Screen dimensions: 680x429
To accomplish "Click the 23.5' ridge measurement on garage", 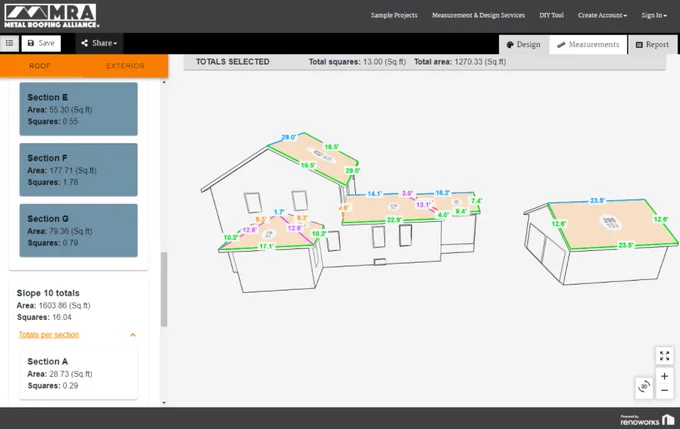I will pos(597,200).
